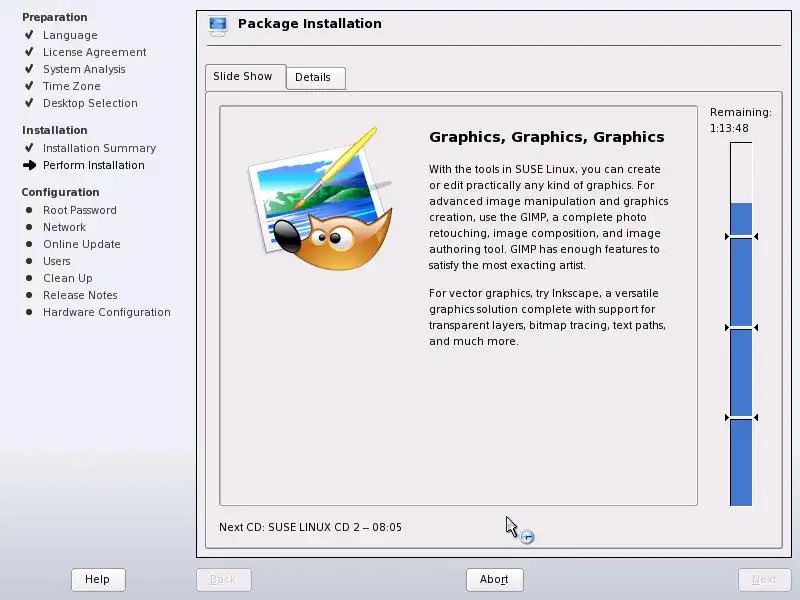Image resolution: width=800 pixels, height=600 pixels.
Task: Click the Remaining time 1:13:48 label
Action: (740, 120)
